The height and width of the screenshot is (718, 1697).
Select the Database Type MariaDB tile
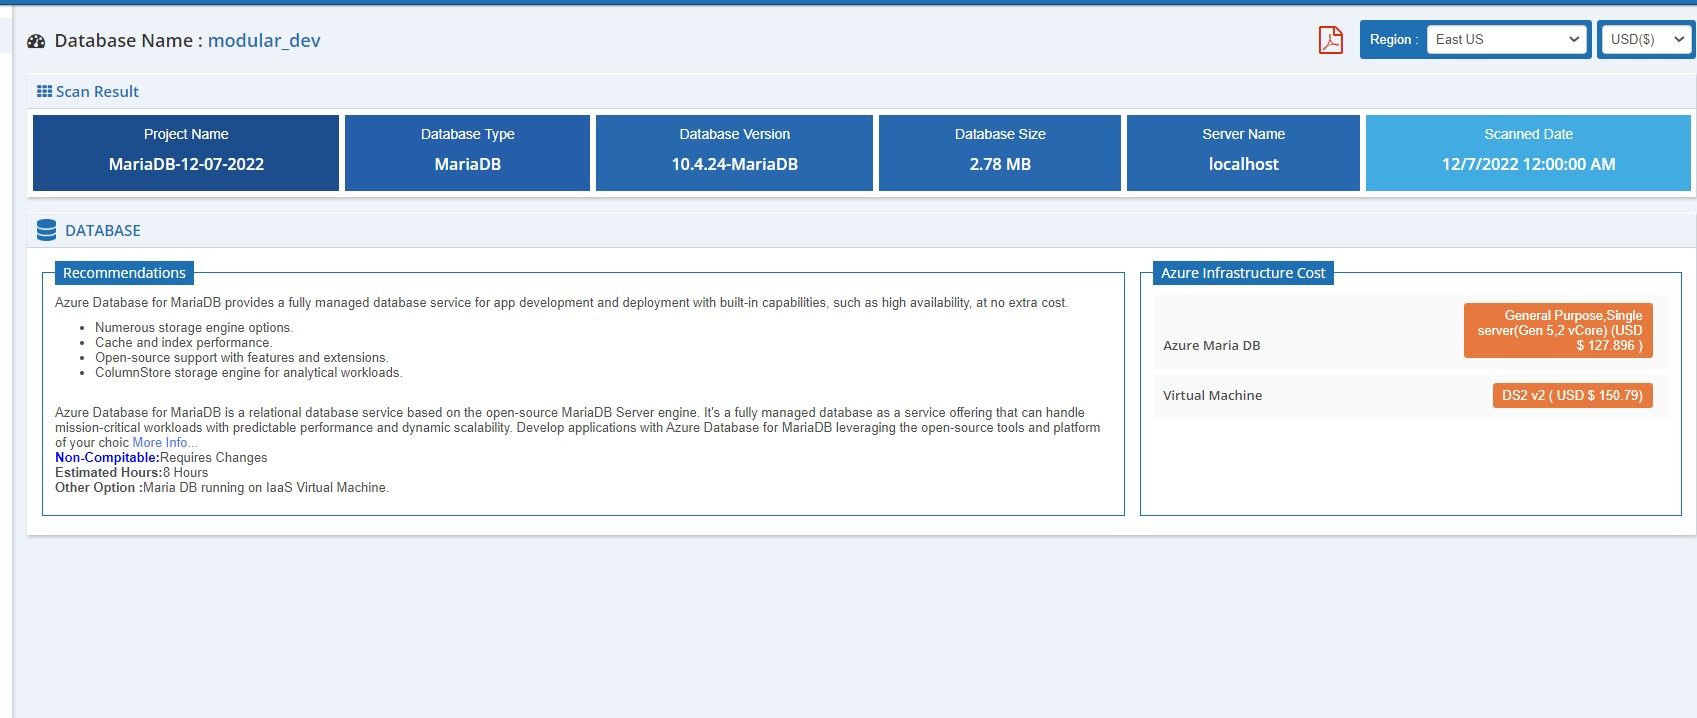467,152
